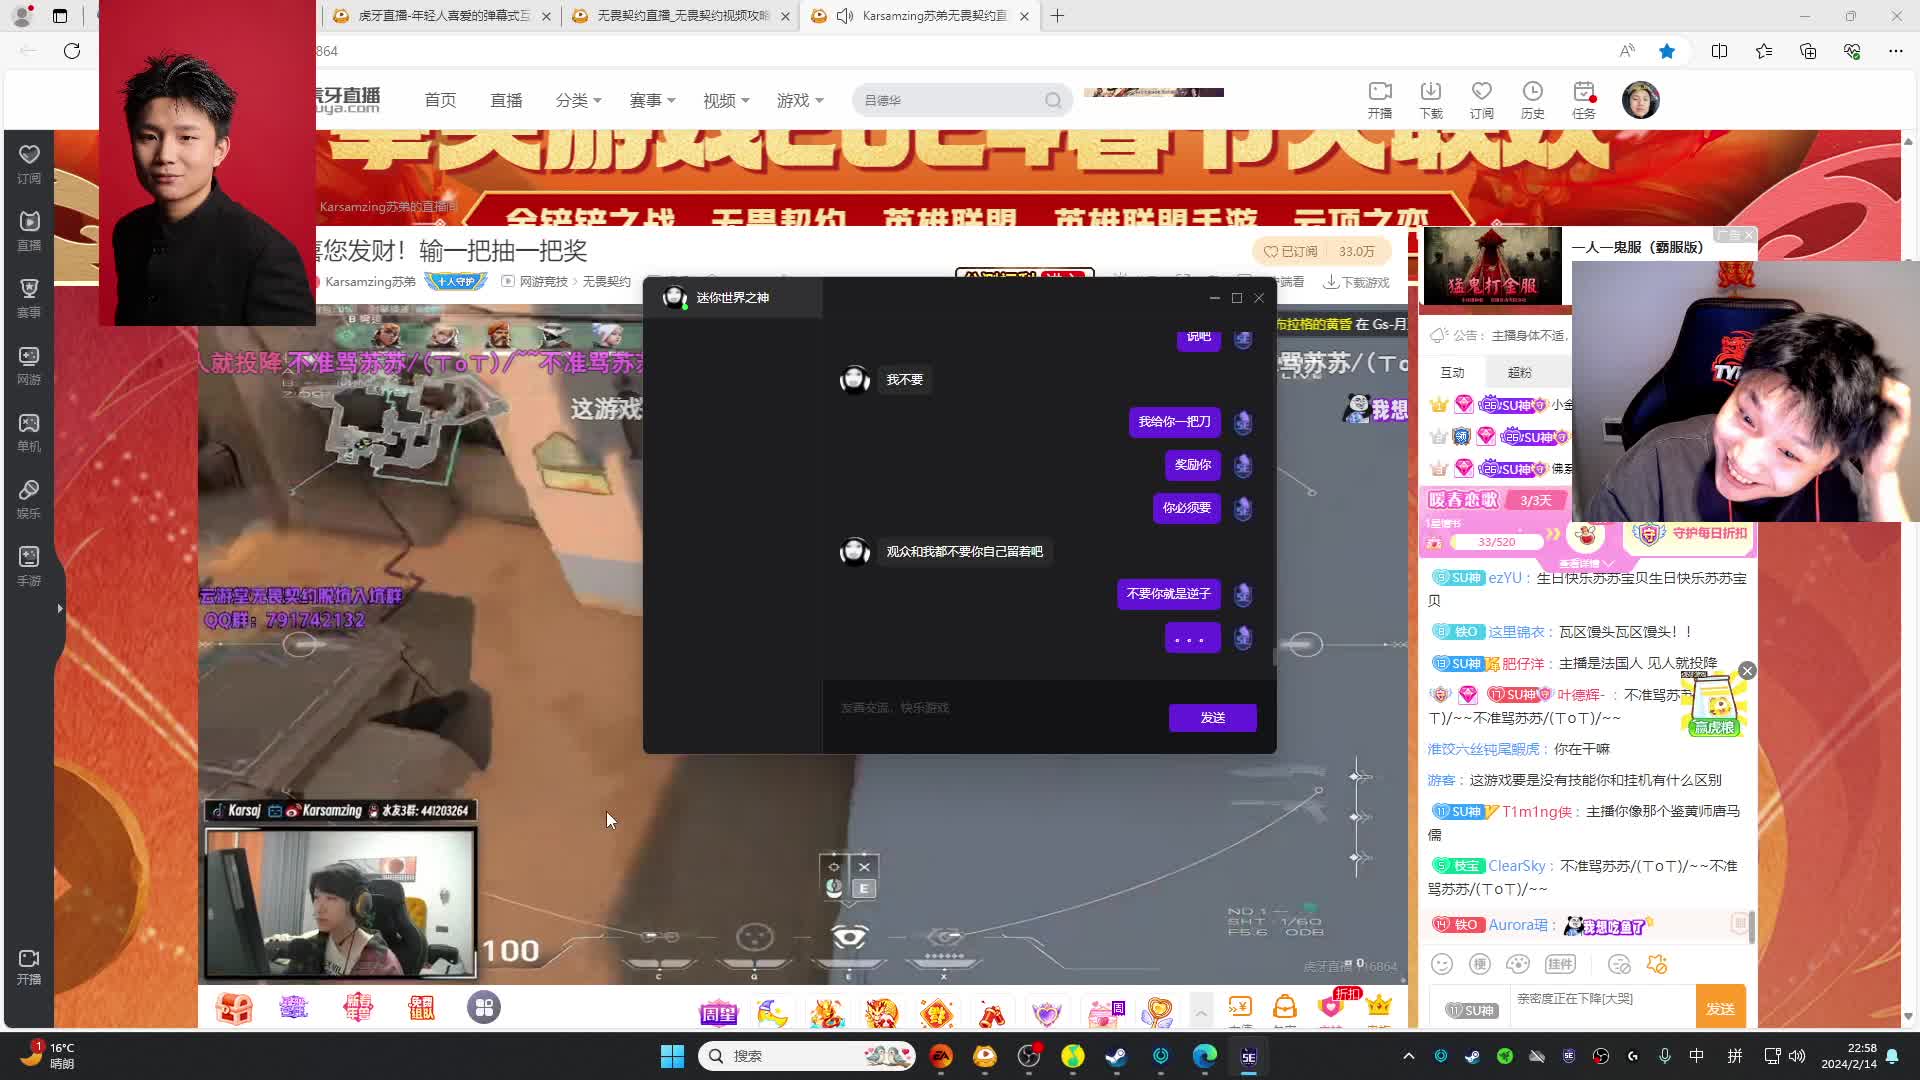This screenshot has width=1920, height=1080.
Task: Open 直播 in the left sidebar
Action: 29,230
